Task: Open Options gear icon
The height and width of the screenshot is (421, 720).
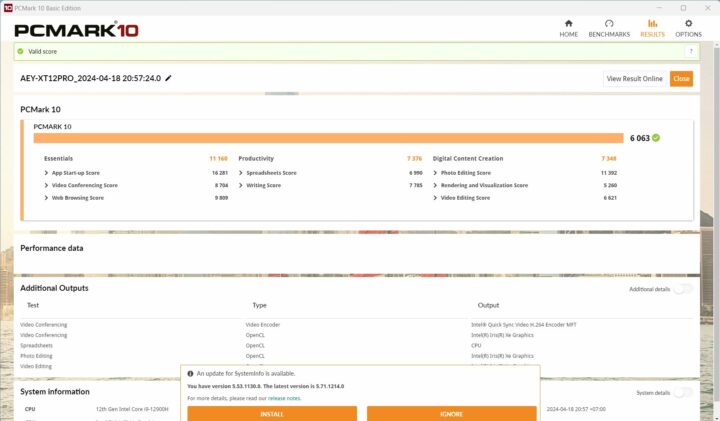Action: point(688,23)
